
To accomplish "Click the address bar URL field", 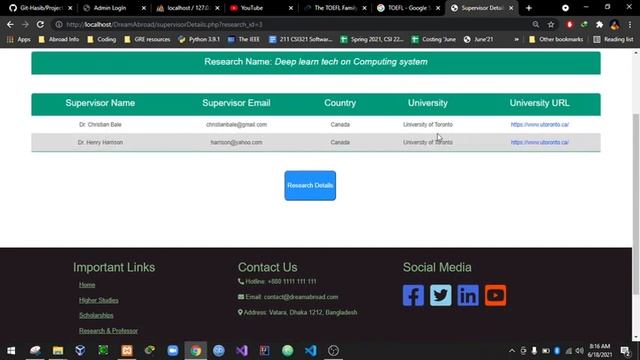I will pyautogui.click(x=294, y=24).
